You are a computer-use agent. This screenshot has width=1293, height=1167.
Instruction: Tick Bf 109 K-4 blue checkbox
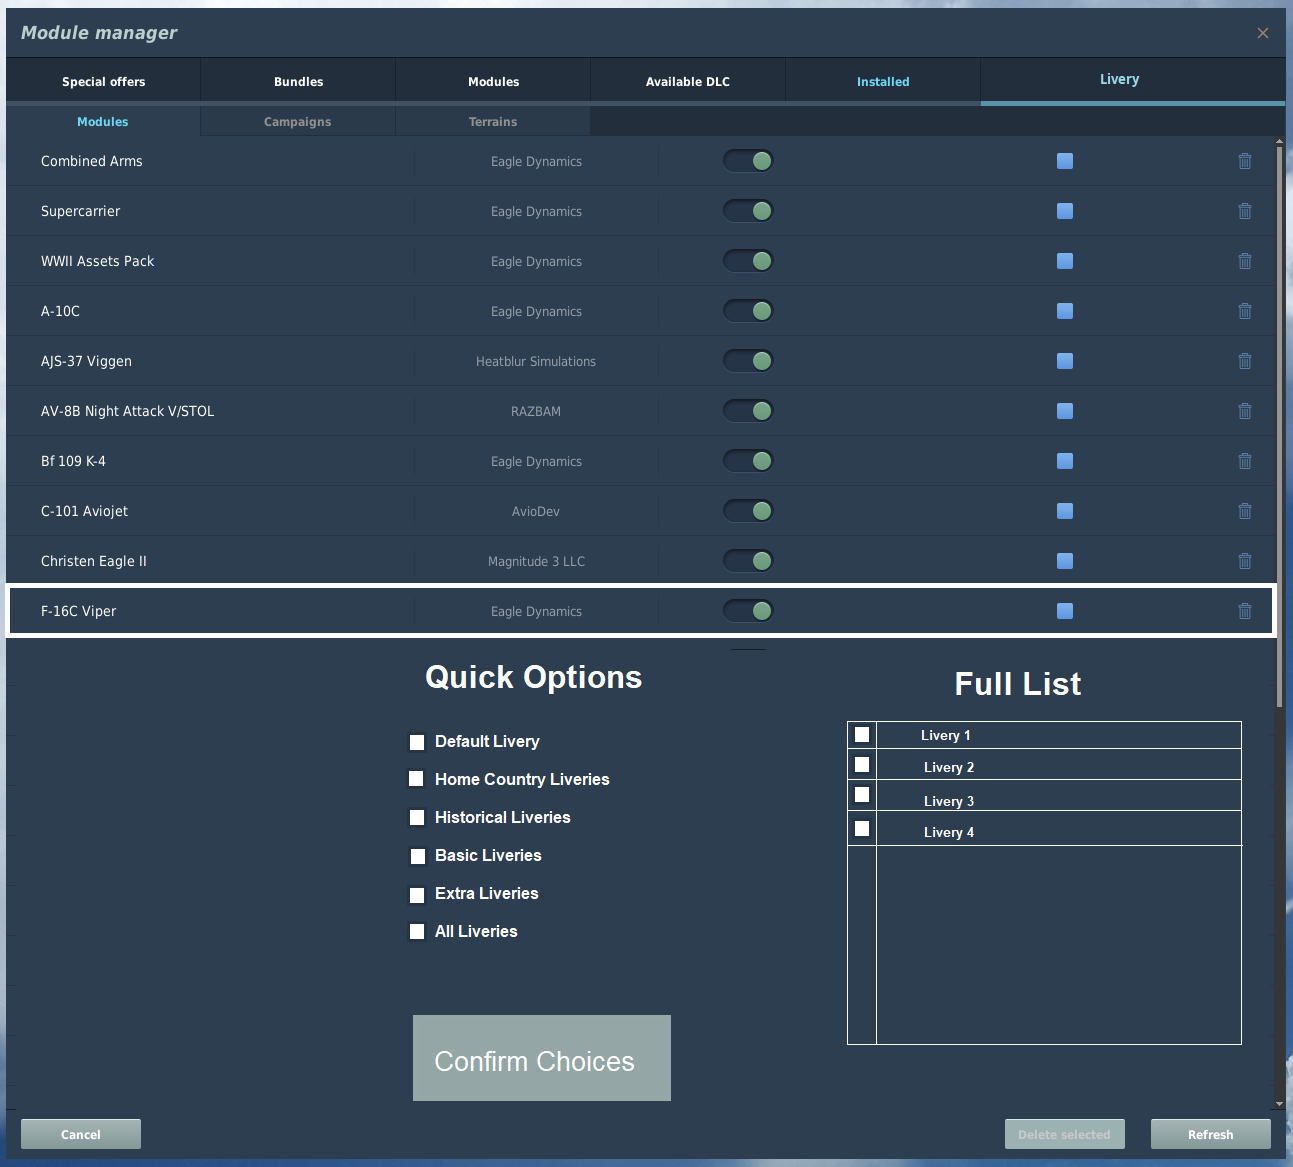(1065, 461)
